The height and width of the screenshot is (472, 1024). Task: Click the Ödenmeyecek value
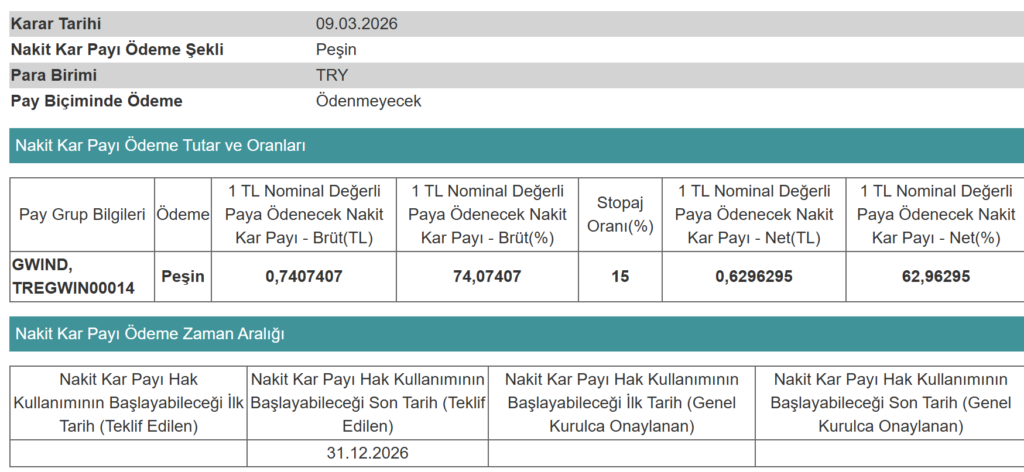(x=368, y=101)
